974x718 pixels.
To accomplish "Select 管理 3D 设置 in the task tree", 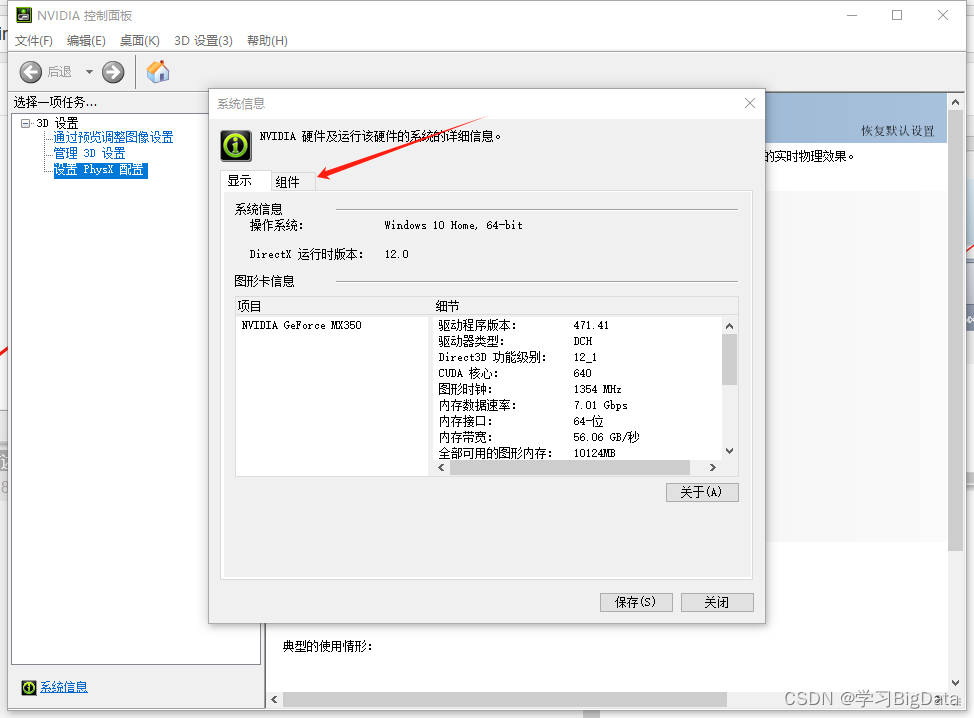I will point(89,153).
